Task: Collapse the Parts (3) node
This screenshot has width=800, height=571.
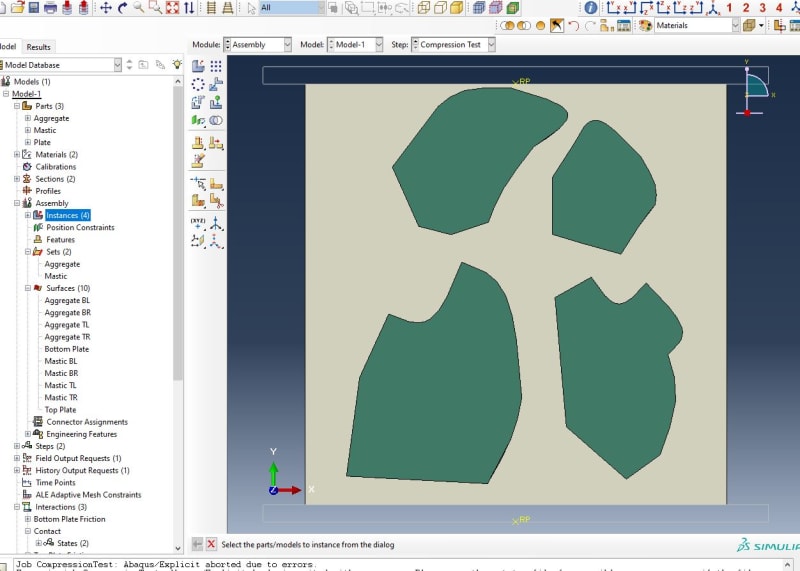Action: (17, 106)
